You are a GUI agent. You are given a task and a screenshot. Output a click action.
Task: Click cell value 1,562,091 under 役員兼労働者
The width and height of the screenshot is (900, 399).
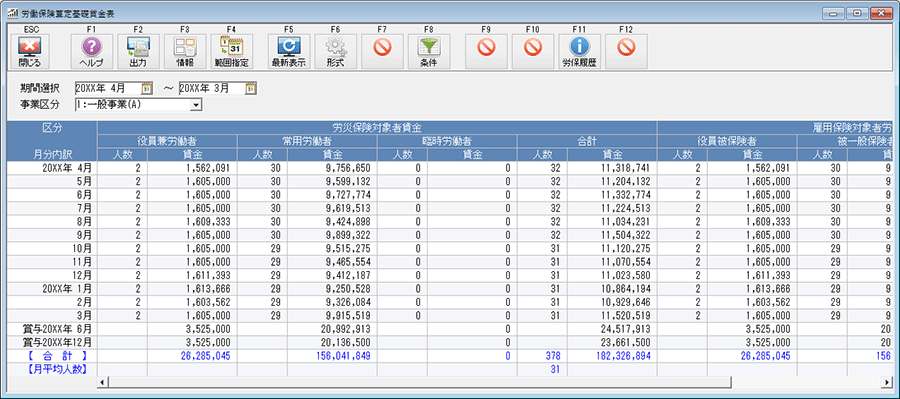coord(207,168)
